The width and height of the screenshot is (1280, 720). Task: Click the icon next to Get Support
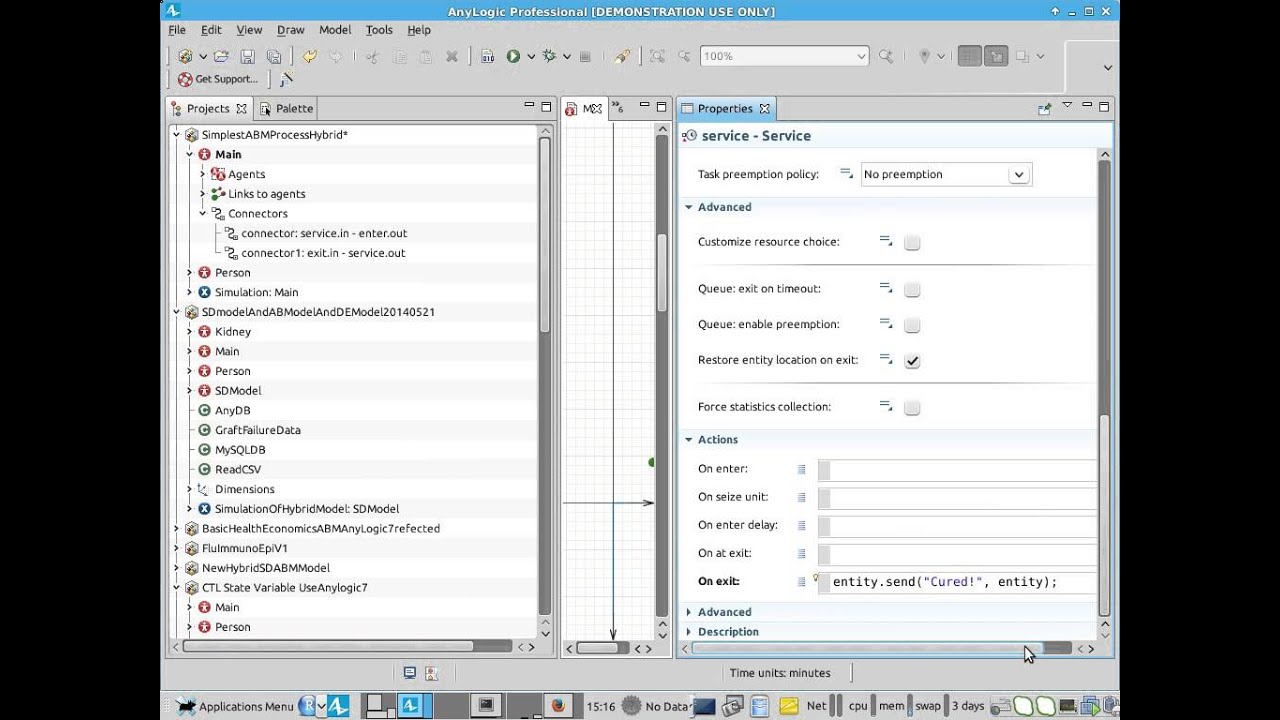pyautogui.click(x=286, y=79)
